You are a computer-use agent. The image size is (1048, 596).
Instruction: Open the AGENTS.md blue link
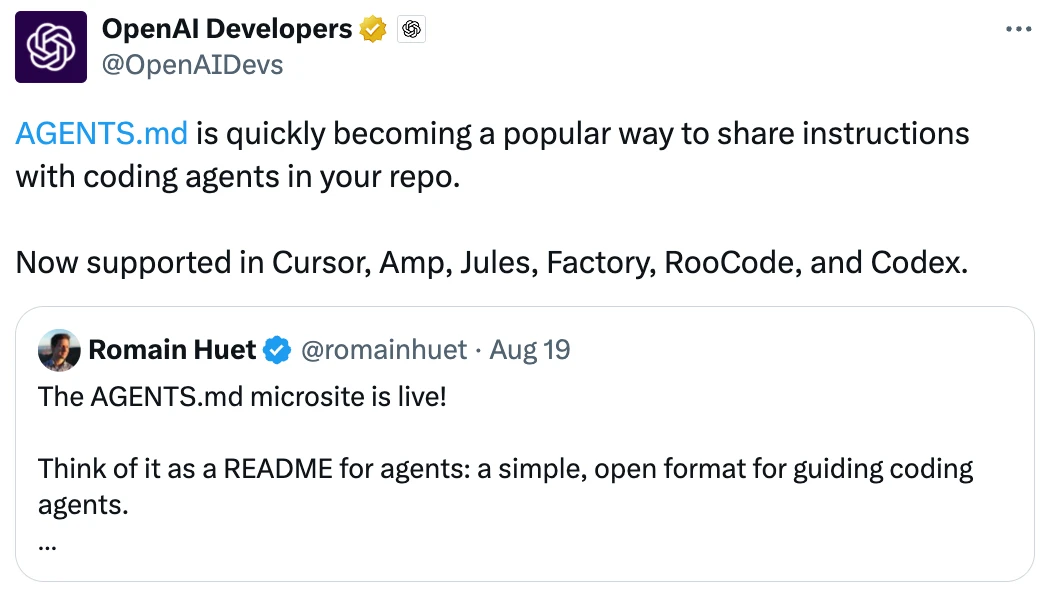coord(102,133)
